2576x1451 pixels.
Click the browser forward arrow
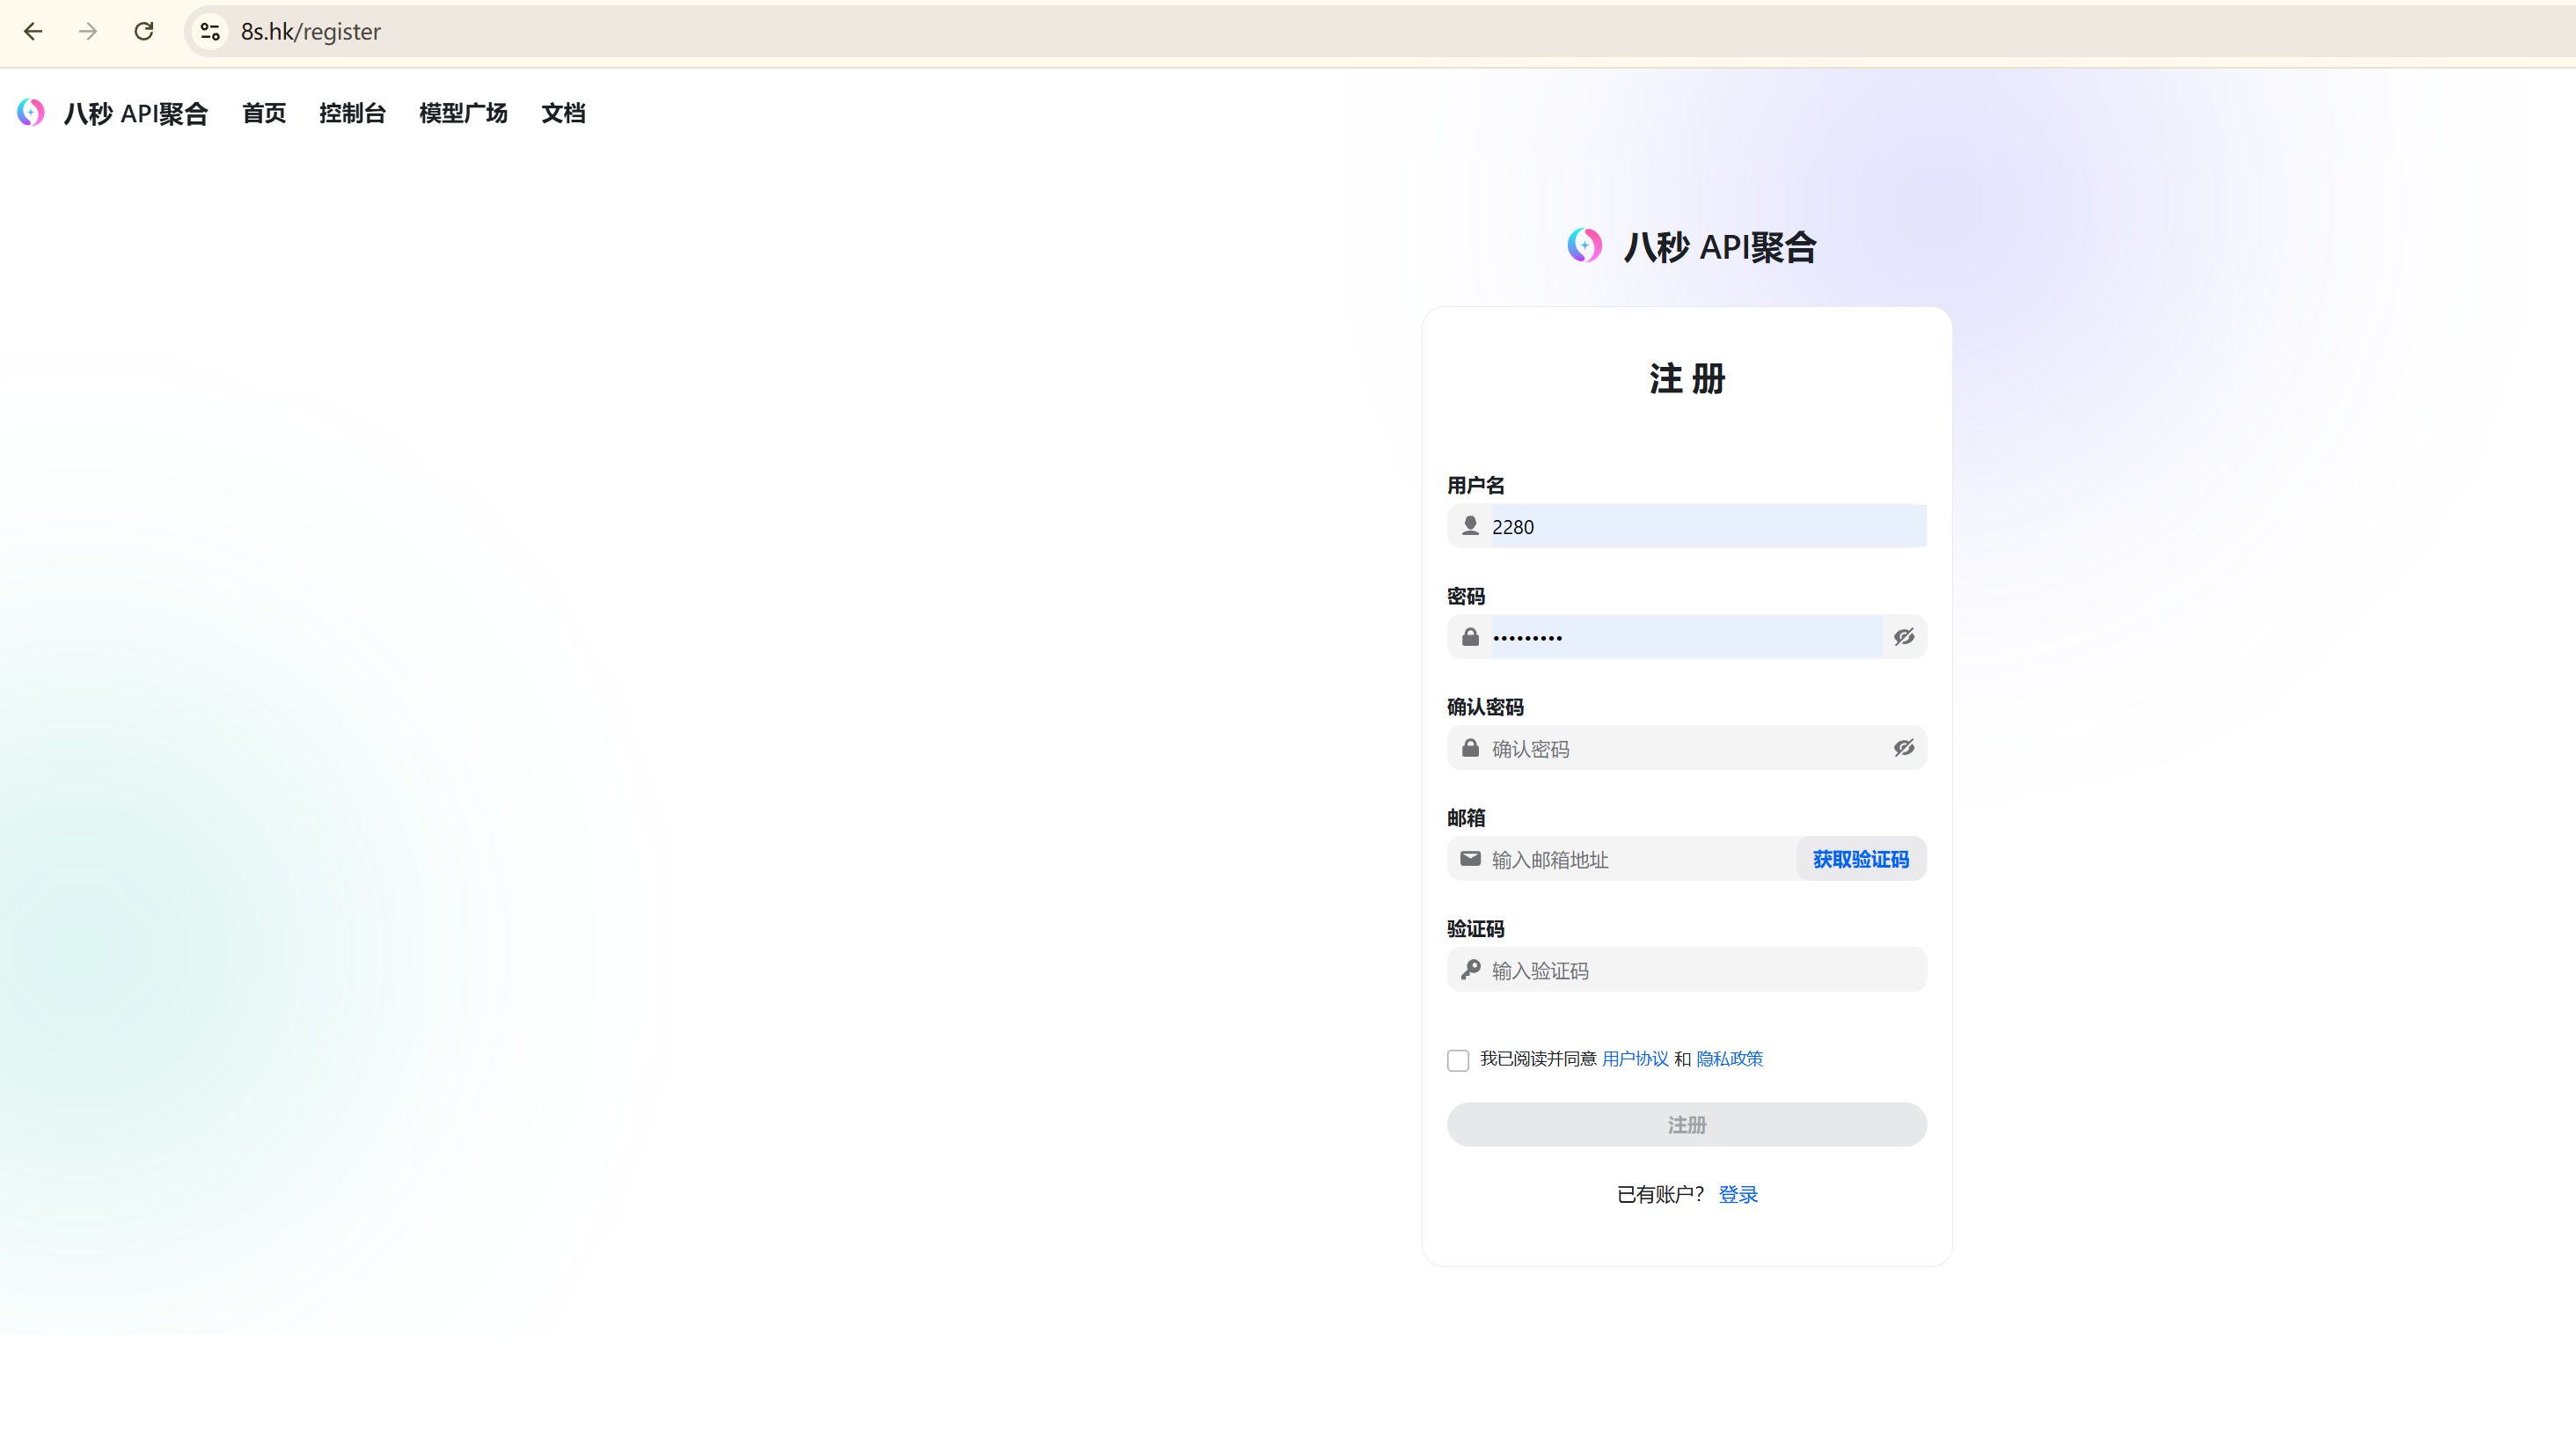click(x=88, y=31)
